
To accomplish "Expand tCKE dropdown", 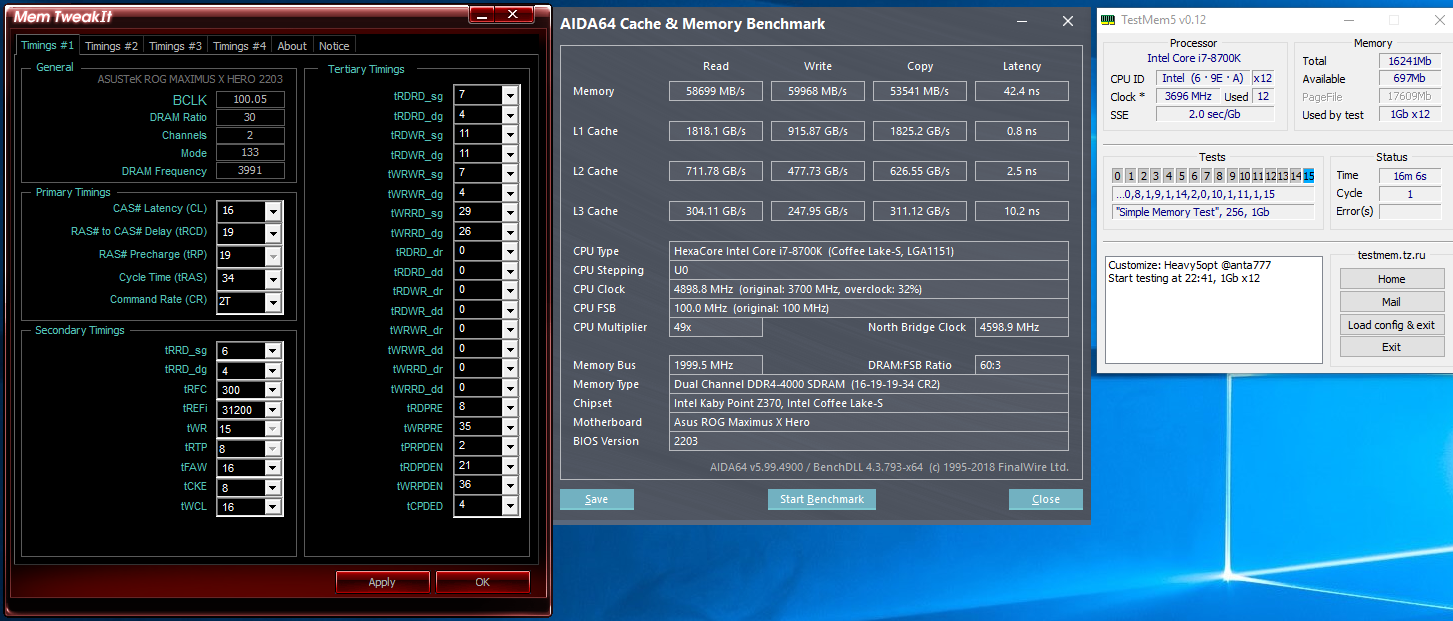I will (x=273, y=488).
